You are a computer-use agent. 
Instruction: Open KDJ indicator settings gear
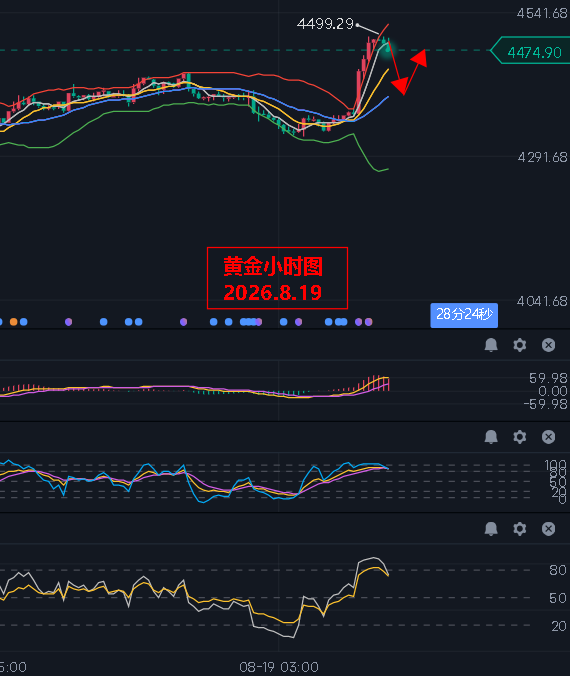[x=520, y=437]
